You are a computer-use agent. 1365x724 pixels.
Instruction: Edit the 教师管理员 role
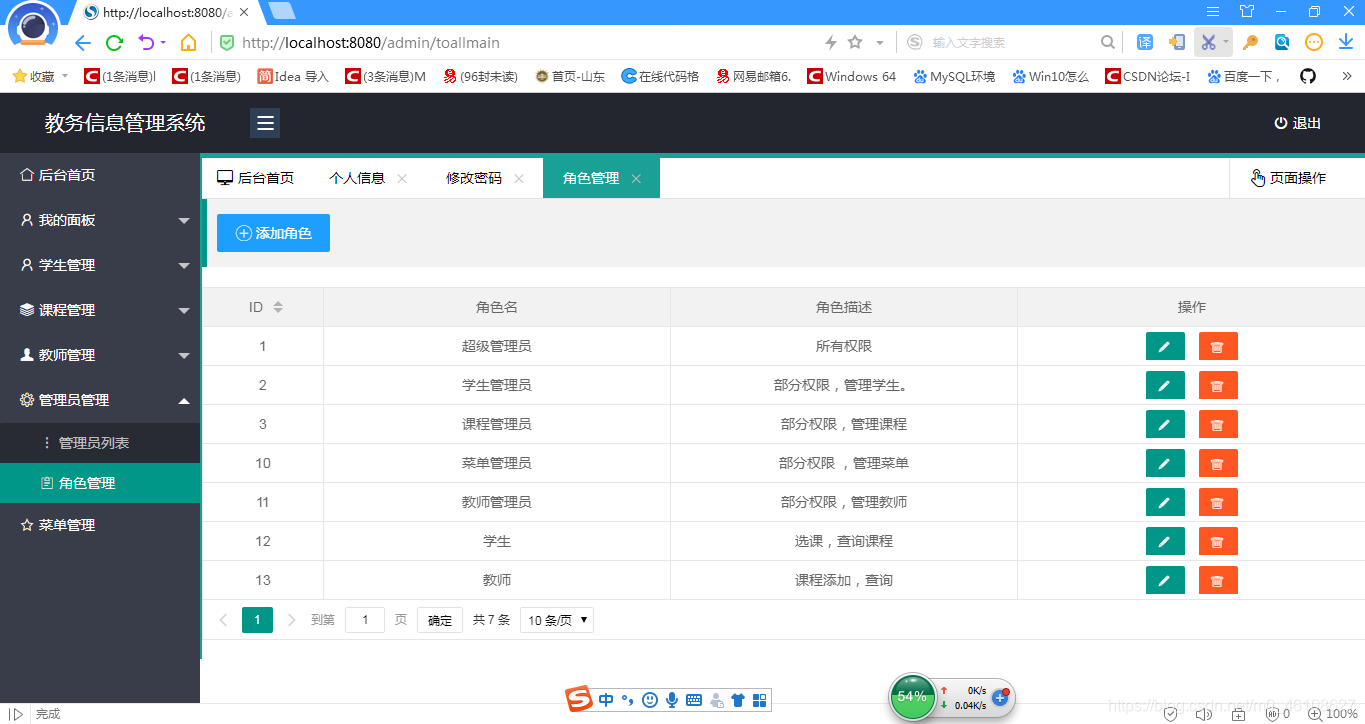(1165, 502)
